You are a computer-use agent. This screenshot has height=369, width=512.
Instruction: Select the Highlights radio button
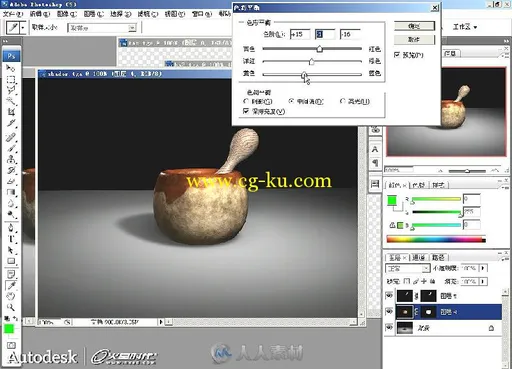pyautogui.click(x=342, y=101)
